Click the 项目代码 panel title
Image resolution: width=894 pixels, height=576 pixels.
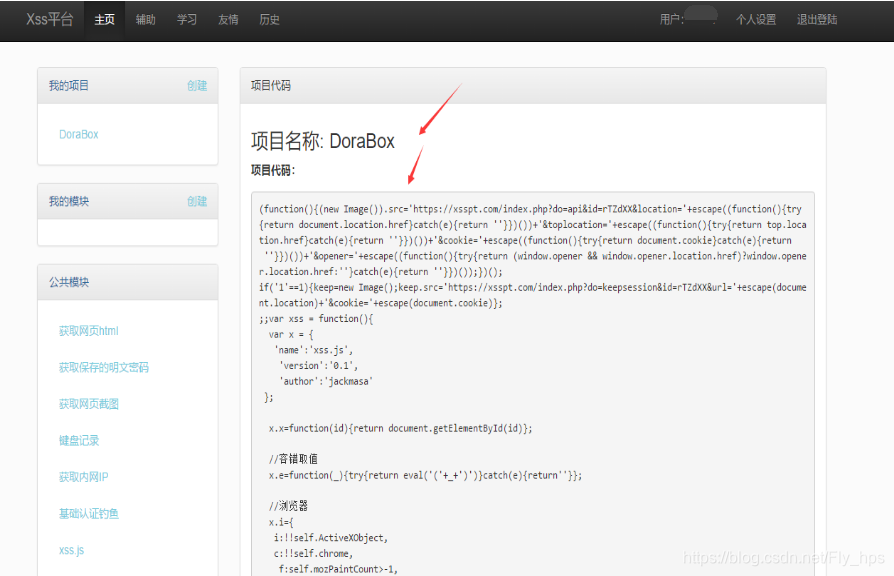(x=271, y=86)
